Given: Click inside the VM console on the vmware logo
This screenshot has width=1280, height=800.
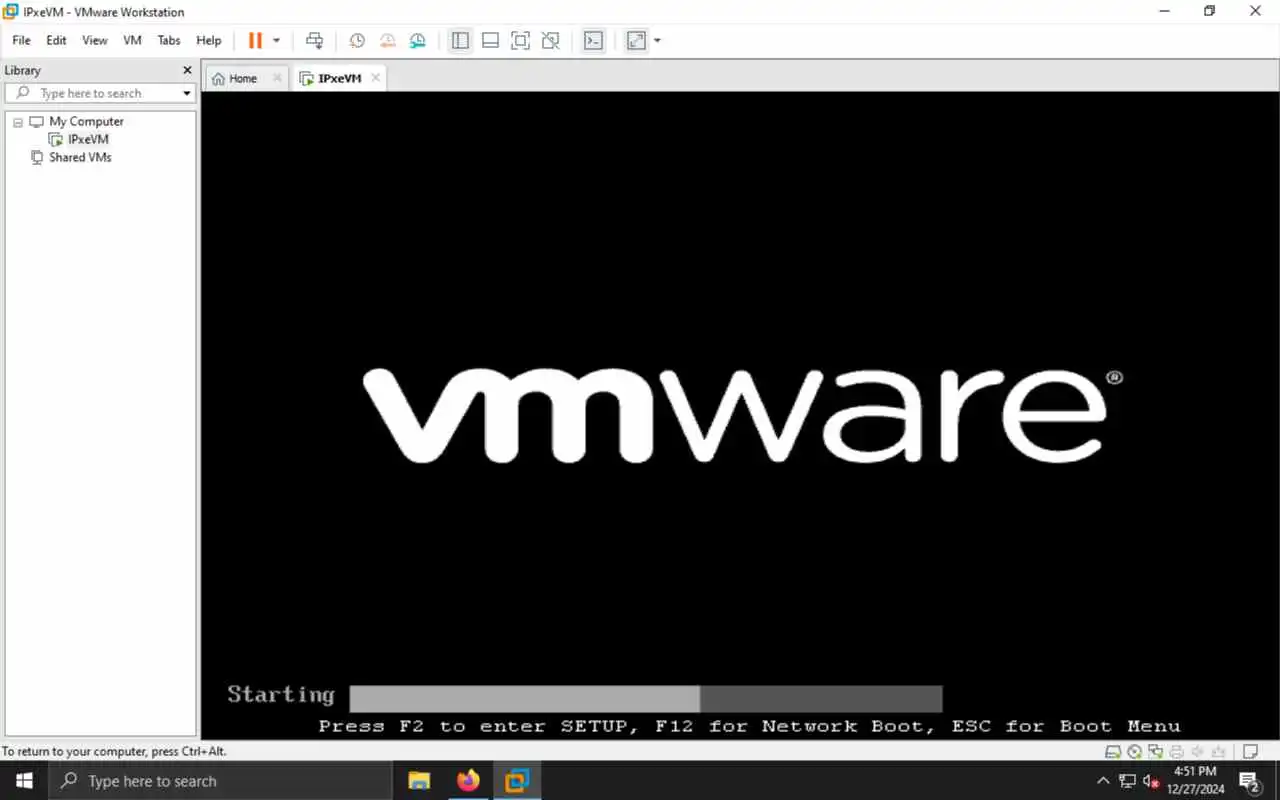Looking at the screenshot, I should click(743, 415).
